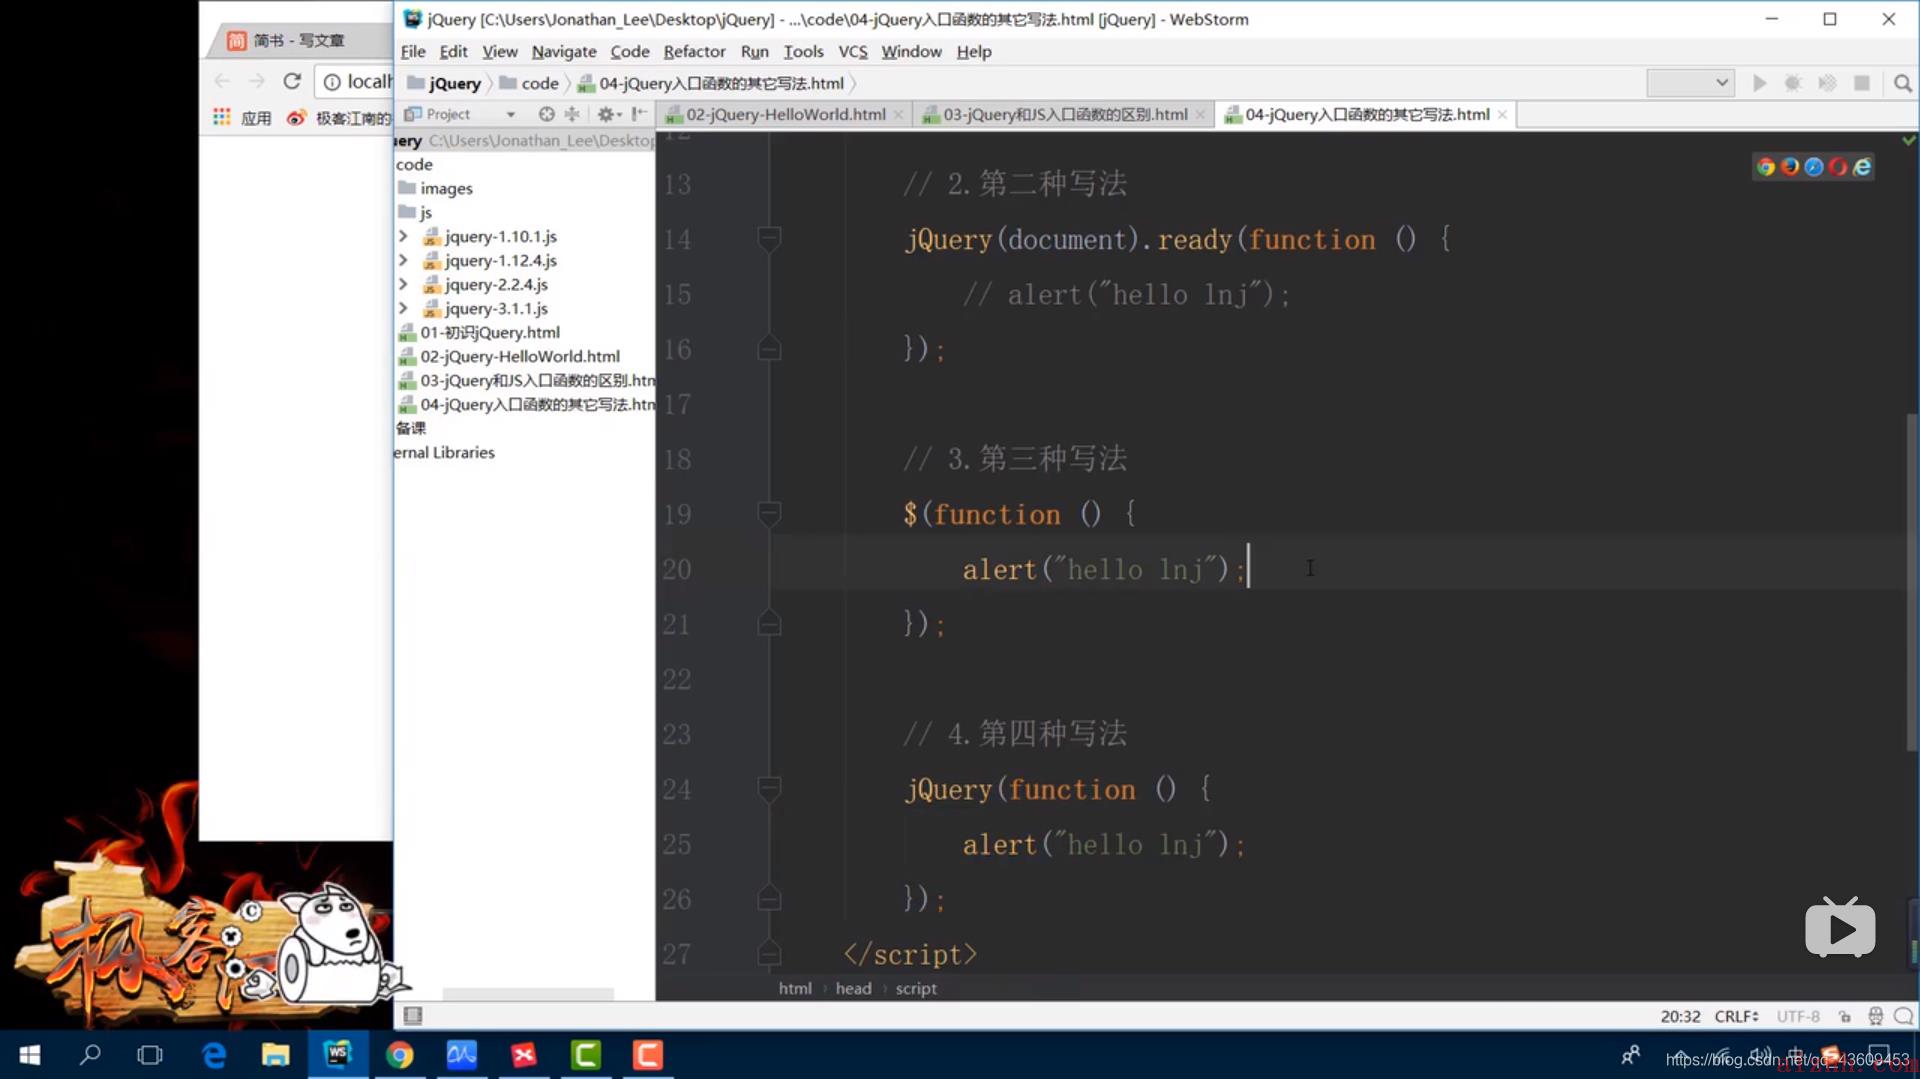Open Project panel settings gear
Screen dimensions: 1920x1079
point(607,114)
